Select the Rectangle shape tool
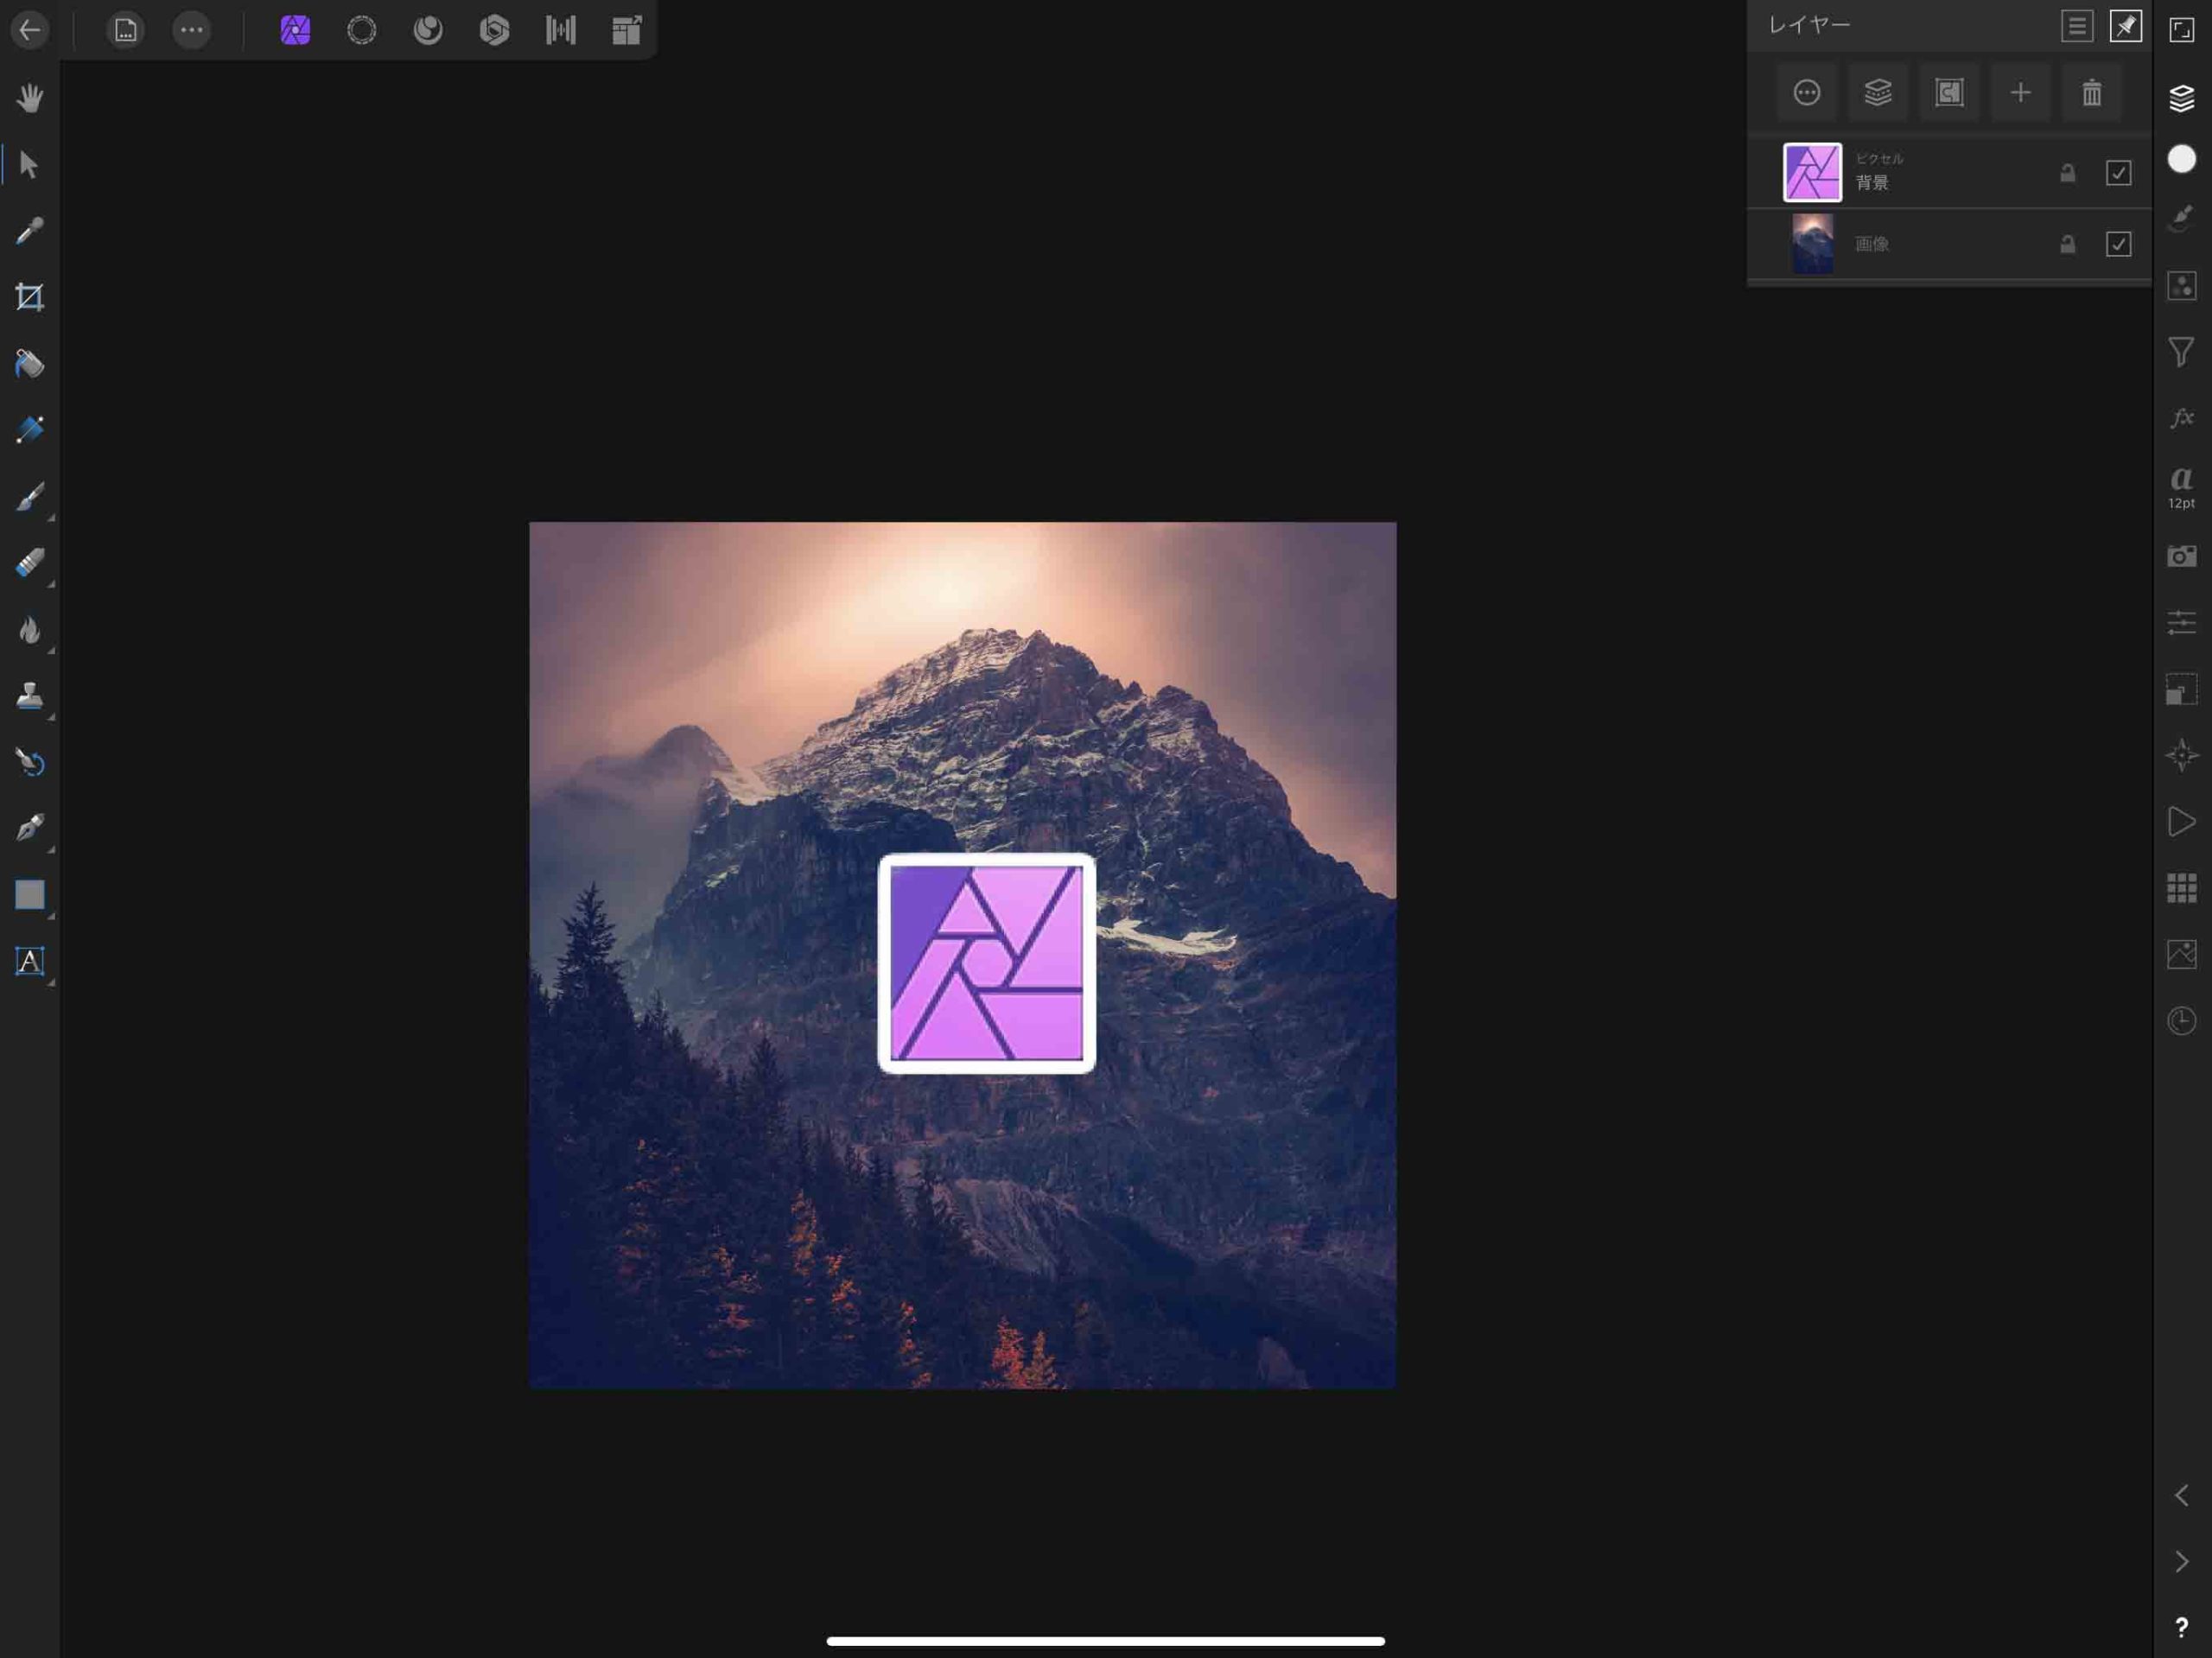The image size is (2212, 1658). coord(30,895)
